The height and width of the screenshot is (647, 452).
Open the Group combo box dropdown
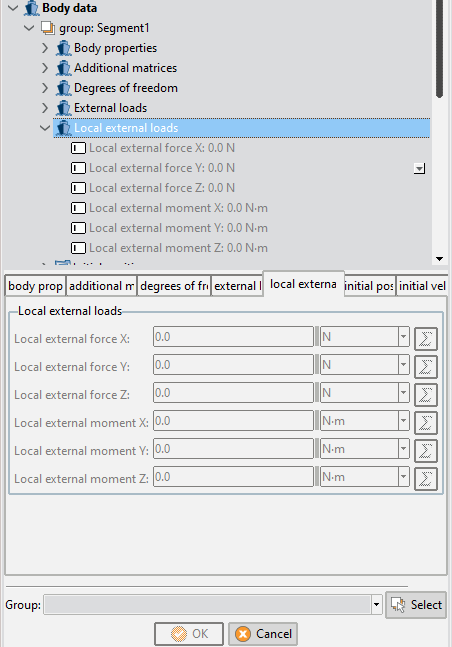376,605
